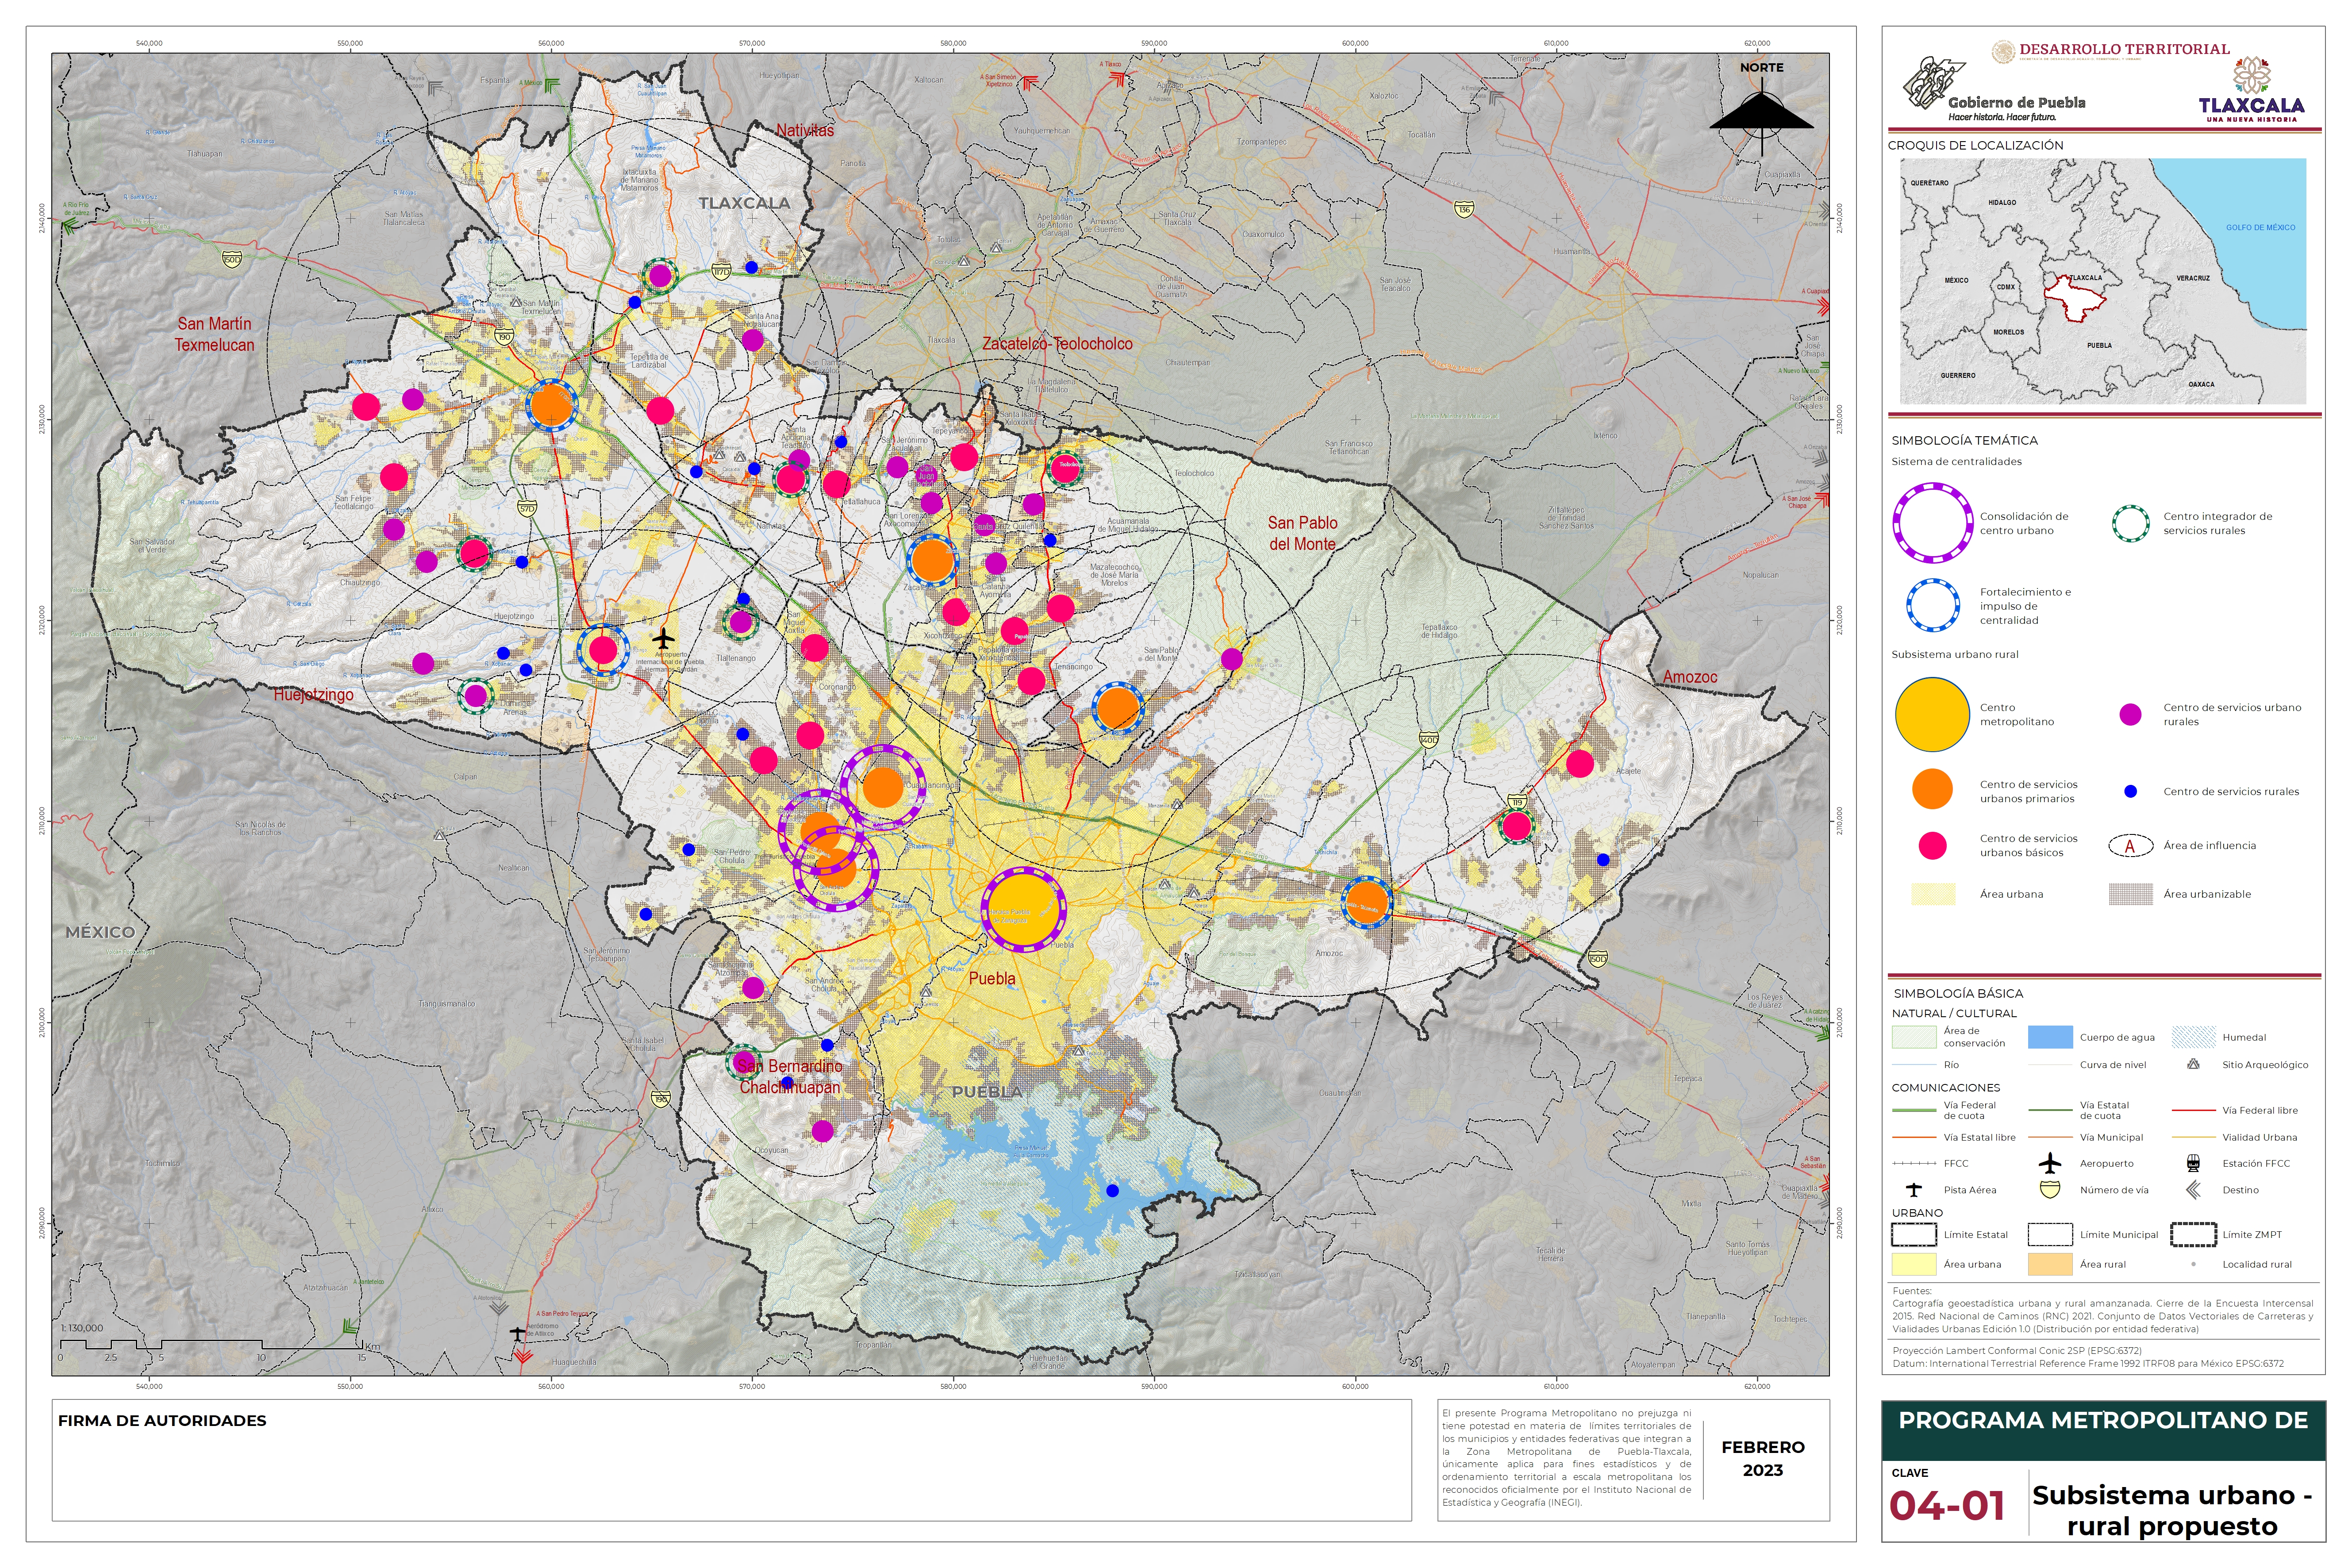Image resolution: width=2352 pixels, height=1568 pixels.
Task: Select the red Huejotzingo label
Action: point(314,694)
